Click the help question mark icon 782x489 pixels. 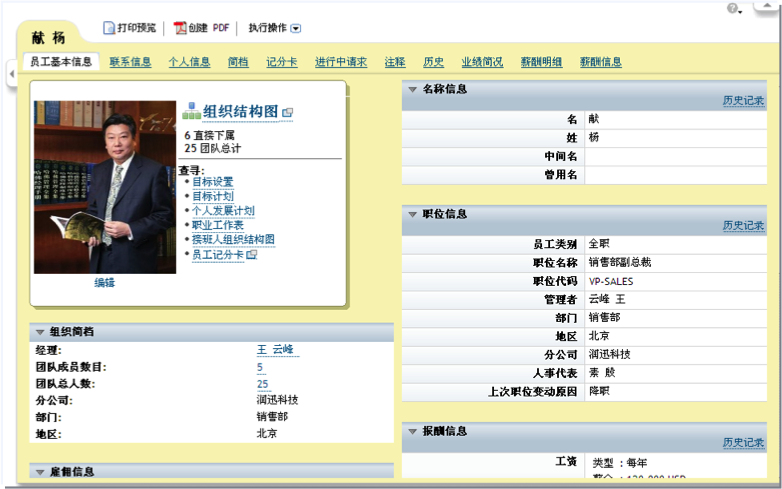(733, 8)
